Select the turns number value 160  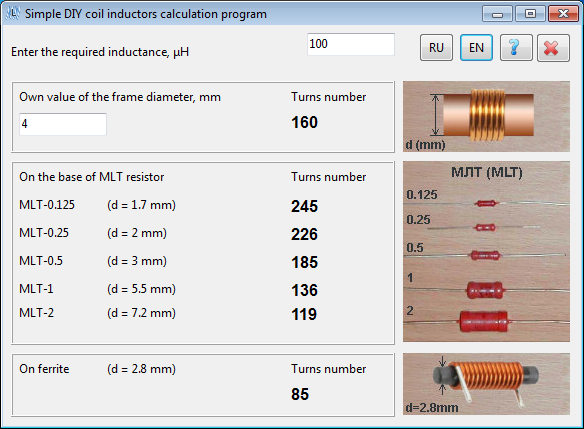click(304, 123)
